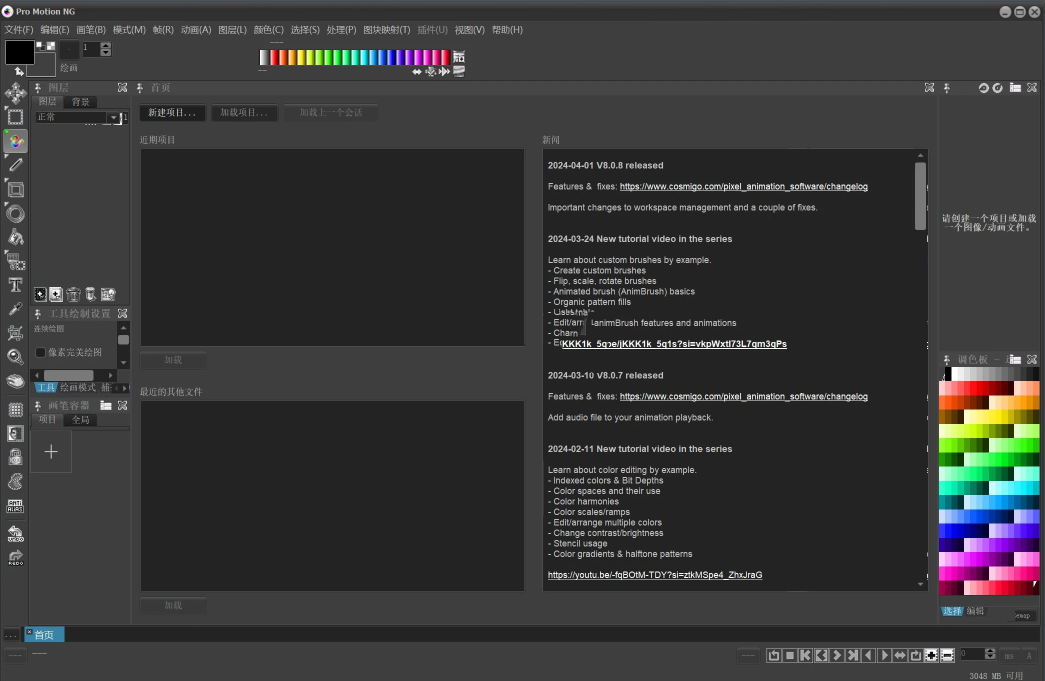Increase the frame number stepper

pyautogui.click(x=990, y=652)
